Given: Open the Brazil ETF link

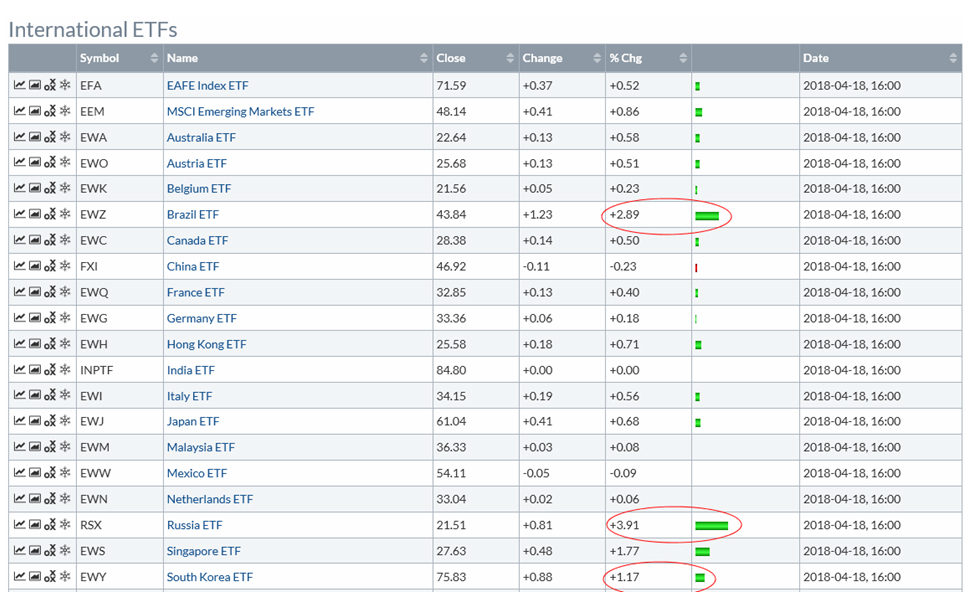Looking at the screenshot, I should coord(193,215).
